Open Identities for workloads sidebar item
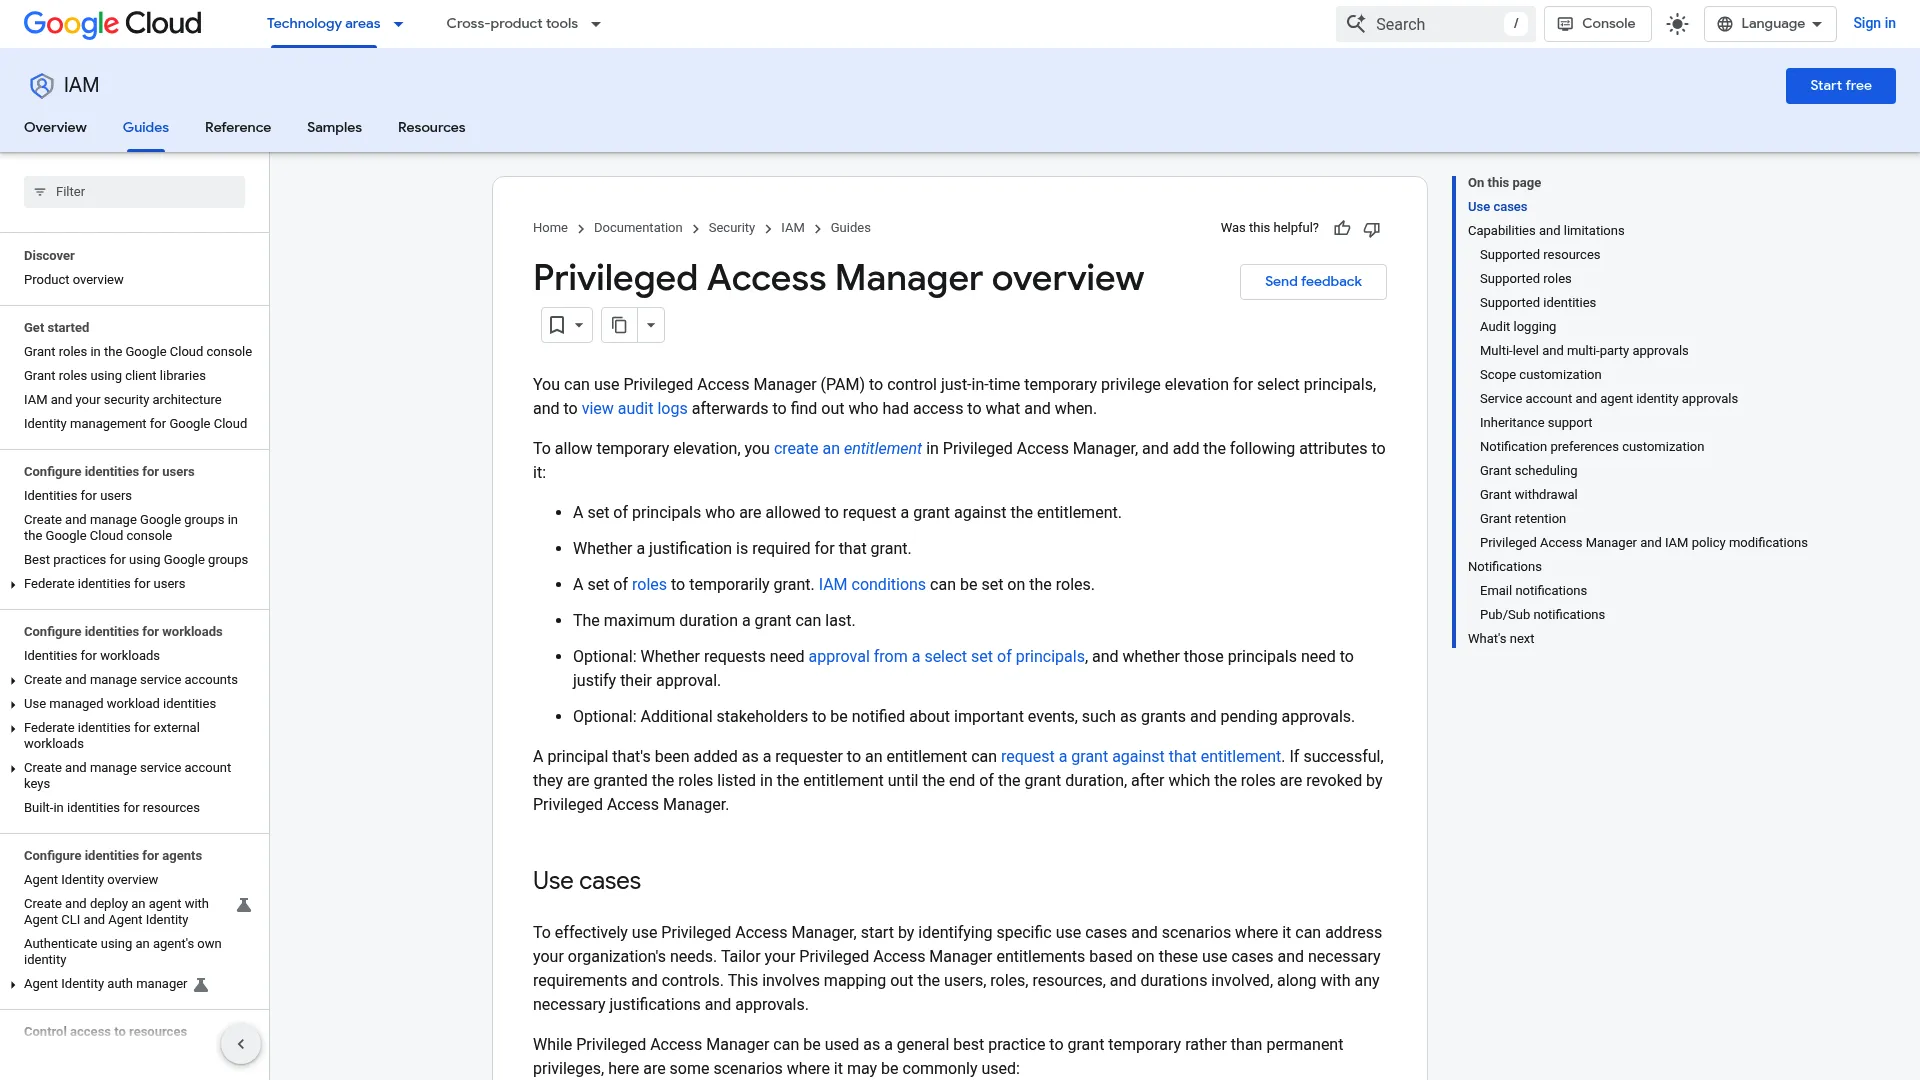This screenshot has height=1080, width=1920. [92, 656]
